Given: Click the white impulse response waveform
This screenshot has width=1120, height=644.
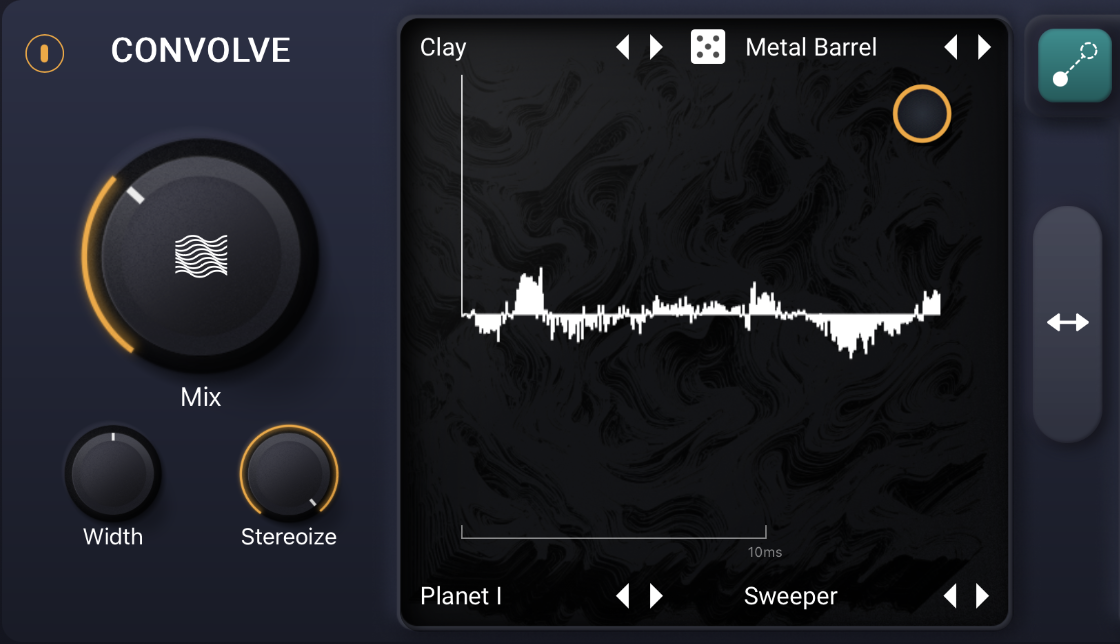Looking at the screenshot, I should pos(701,313).
